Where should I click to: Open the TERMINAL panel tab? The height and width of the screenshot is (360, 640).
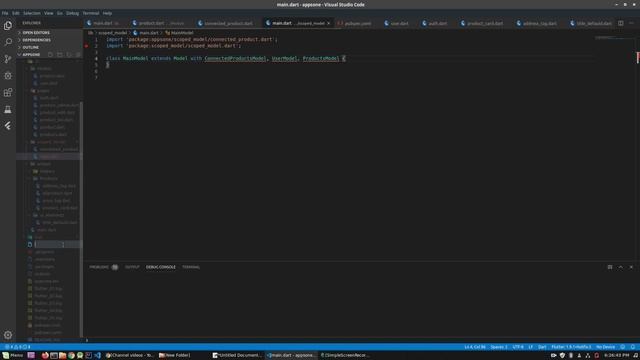(191, 267)
